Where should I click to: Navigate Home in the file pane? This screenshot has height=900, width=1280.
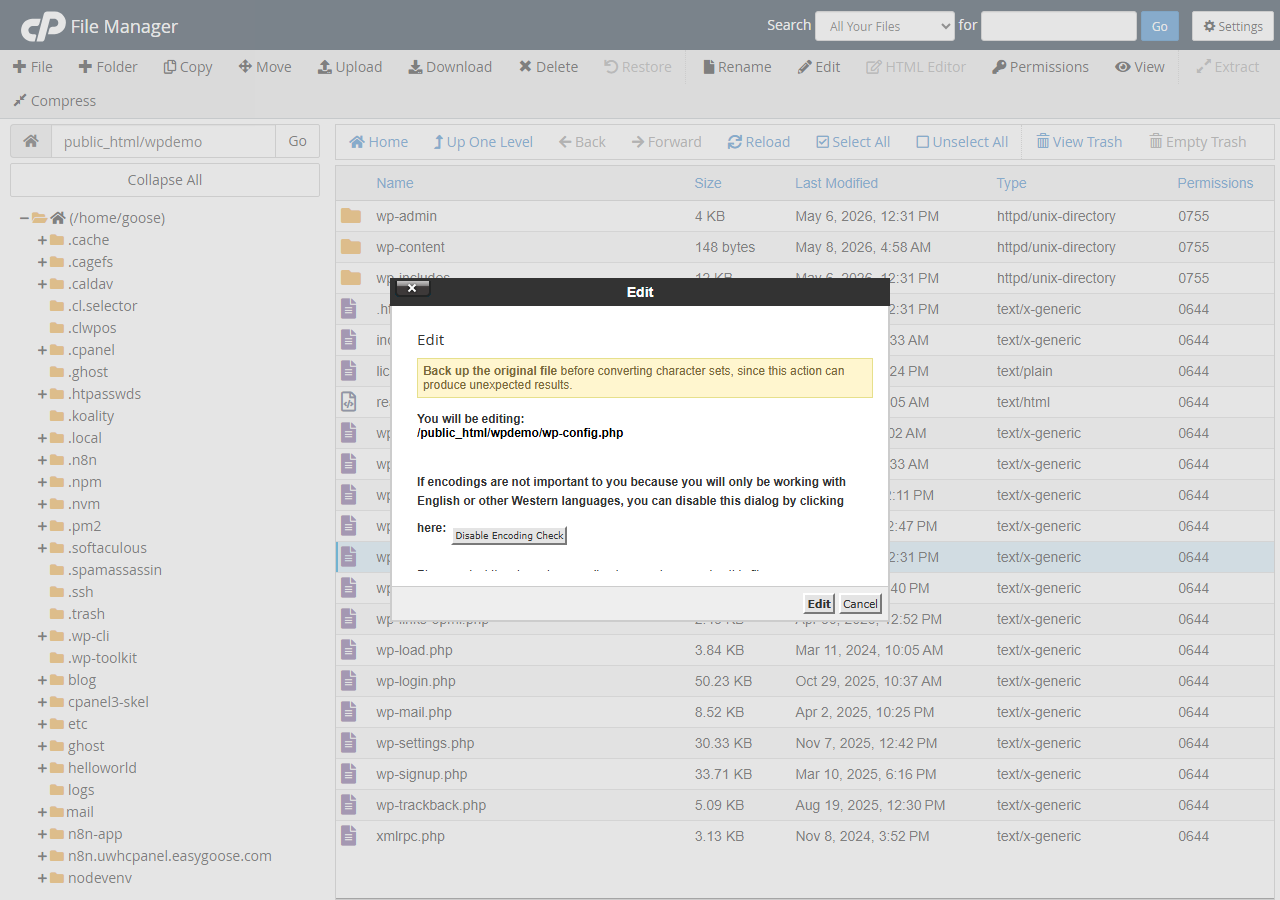(x=378, y=142)
